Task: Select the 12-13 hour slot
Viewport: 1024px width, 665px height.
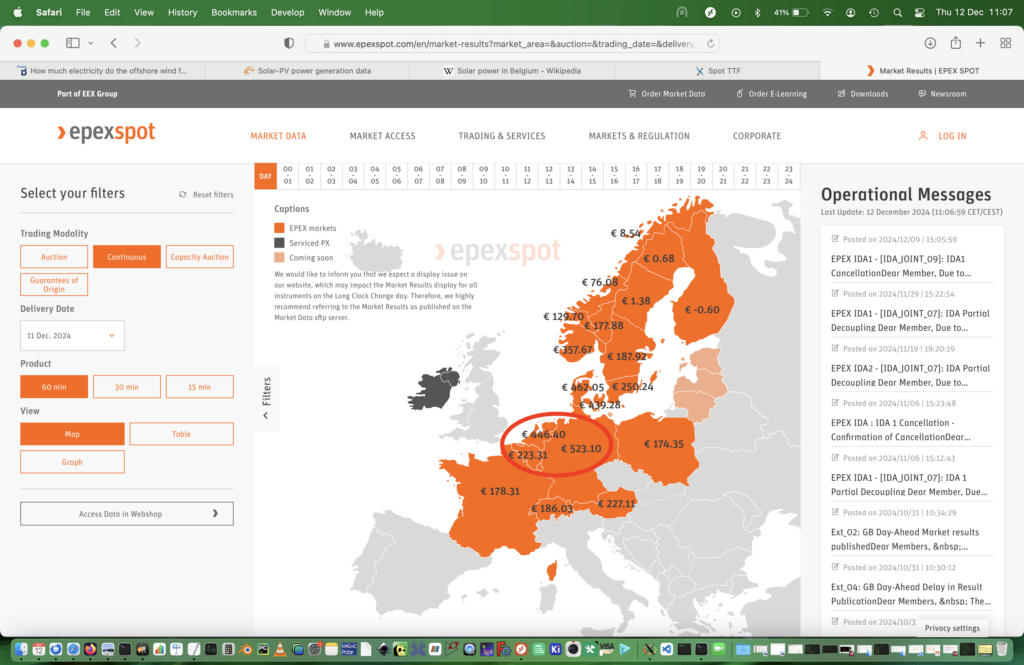Action: coord(549,175)
